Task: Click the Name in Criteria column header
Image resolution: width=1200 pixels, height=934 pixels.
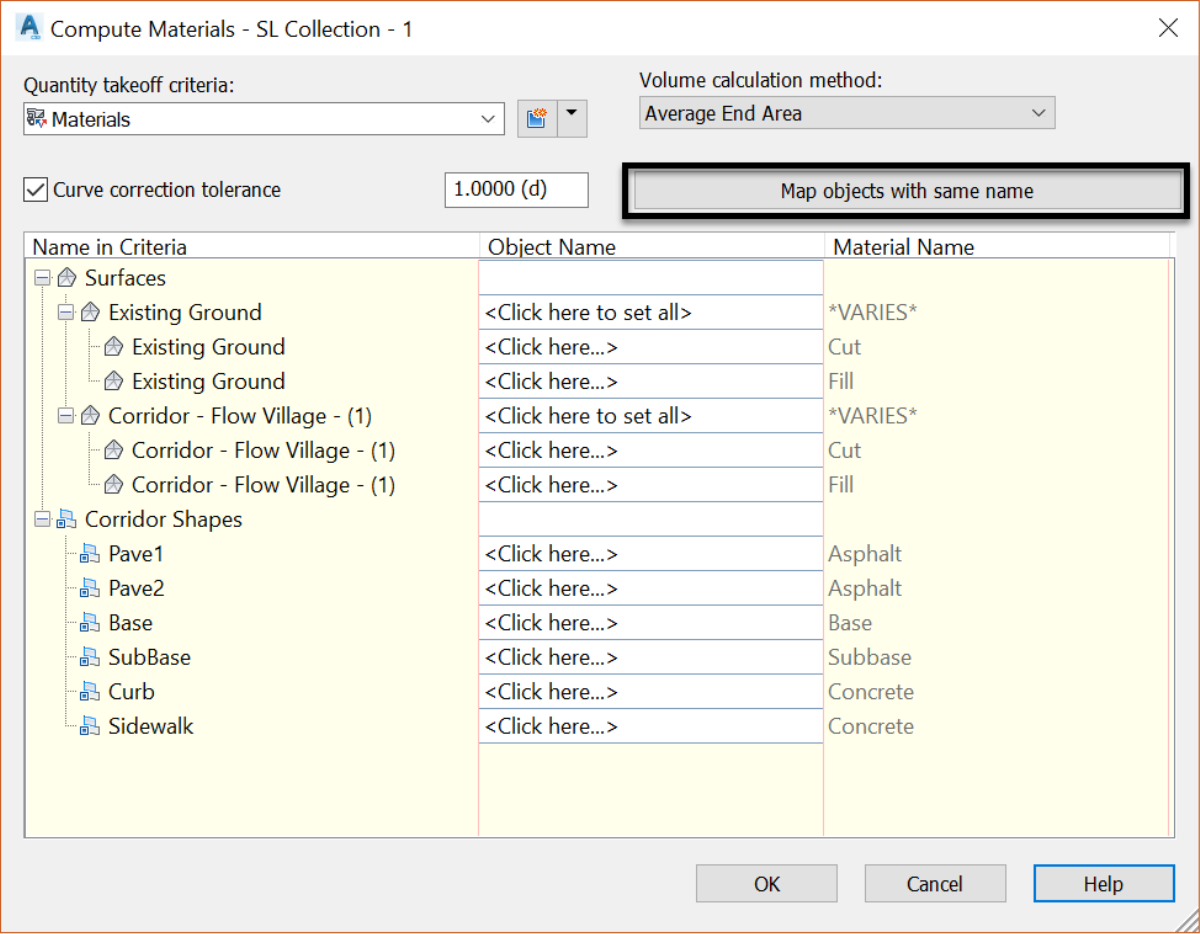Action: [252, 246]
